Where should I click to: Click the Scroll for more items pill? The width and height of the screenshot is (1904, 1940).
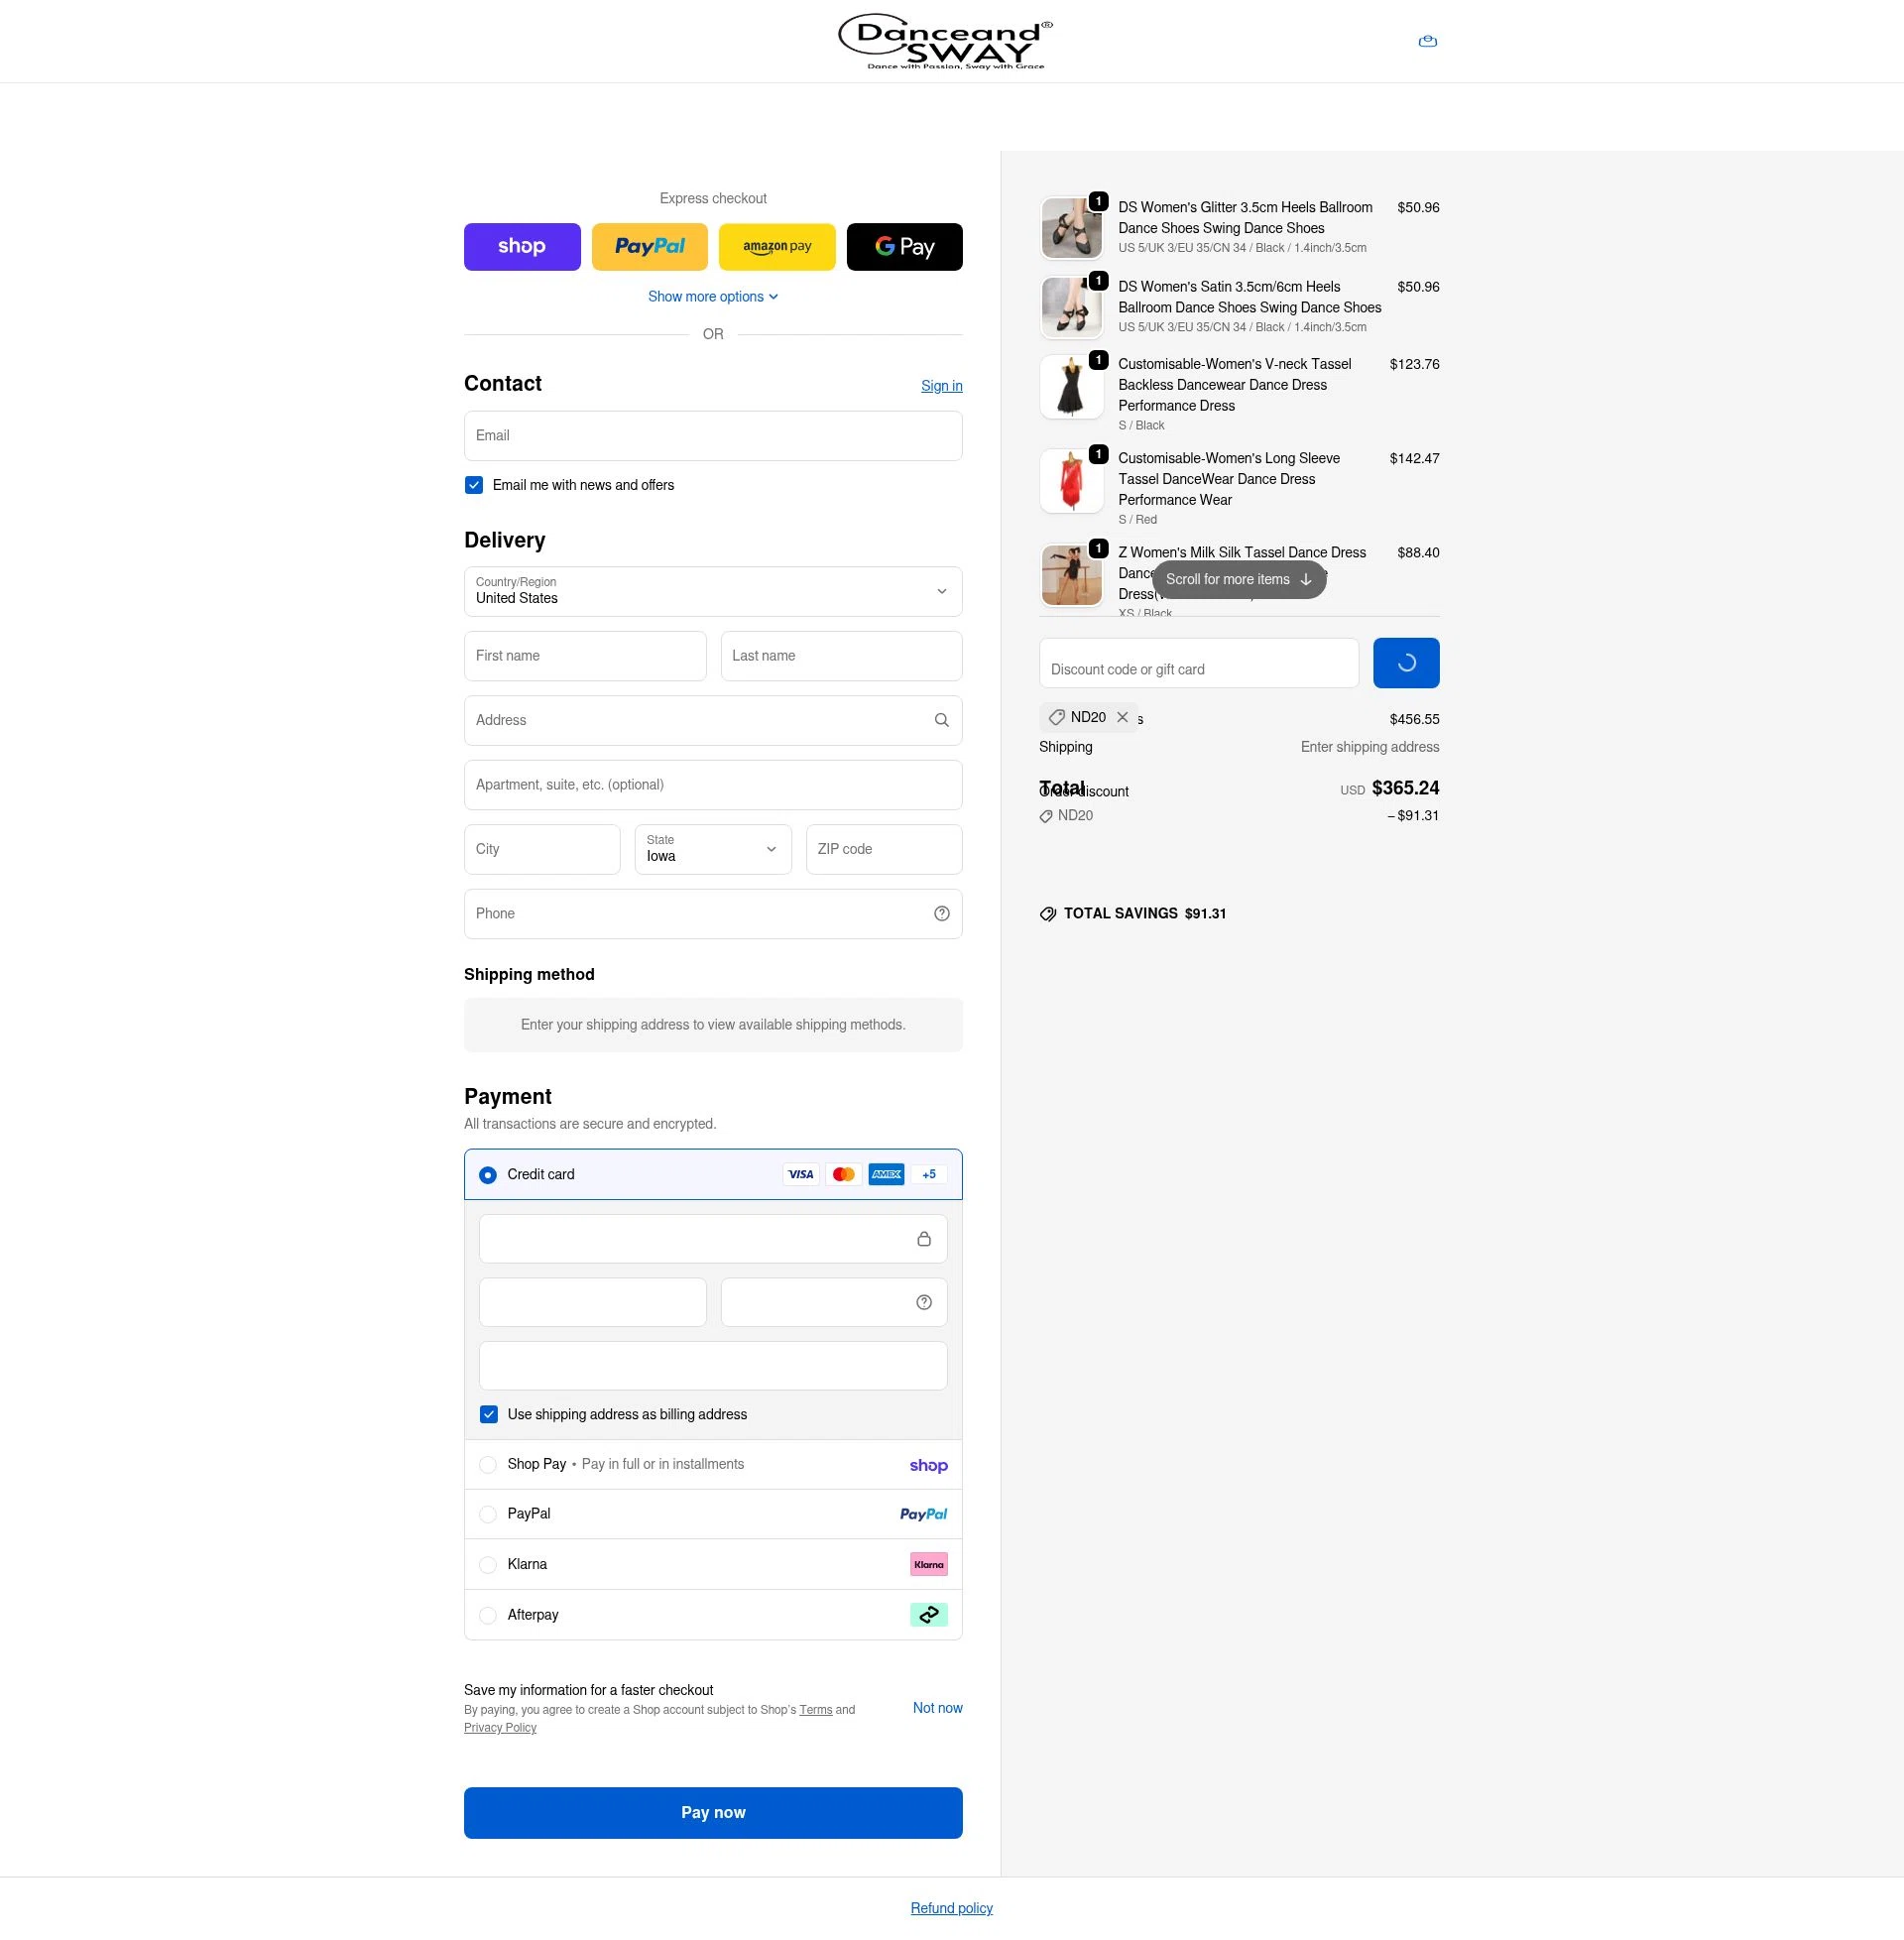click(1239, 579)
